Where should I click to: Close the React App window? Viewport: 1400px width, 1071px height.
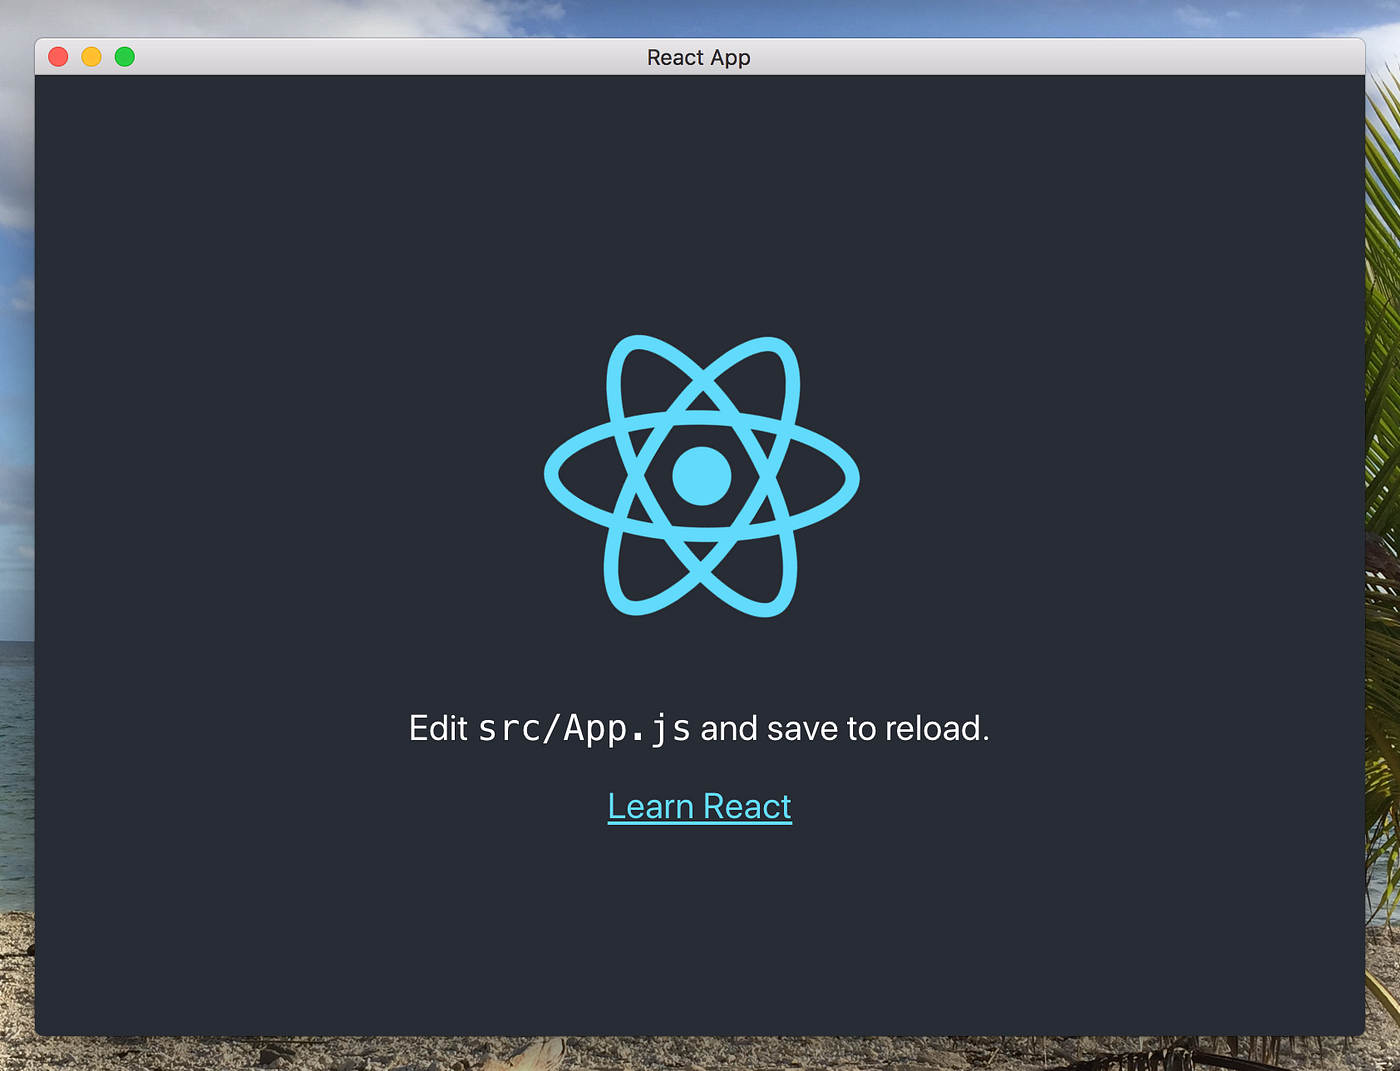click(58, 57)
